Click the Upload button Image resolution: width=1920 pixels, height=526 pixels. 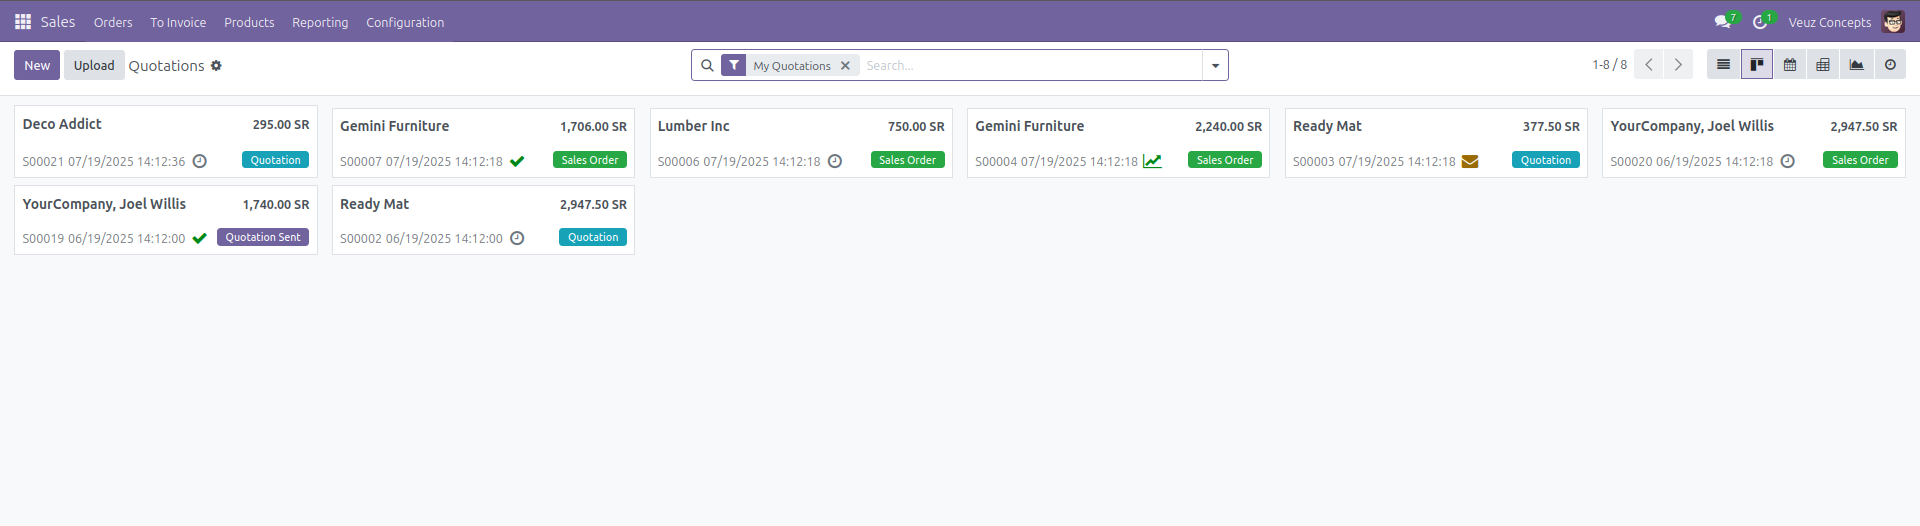tap(94, 65)
